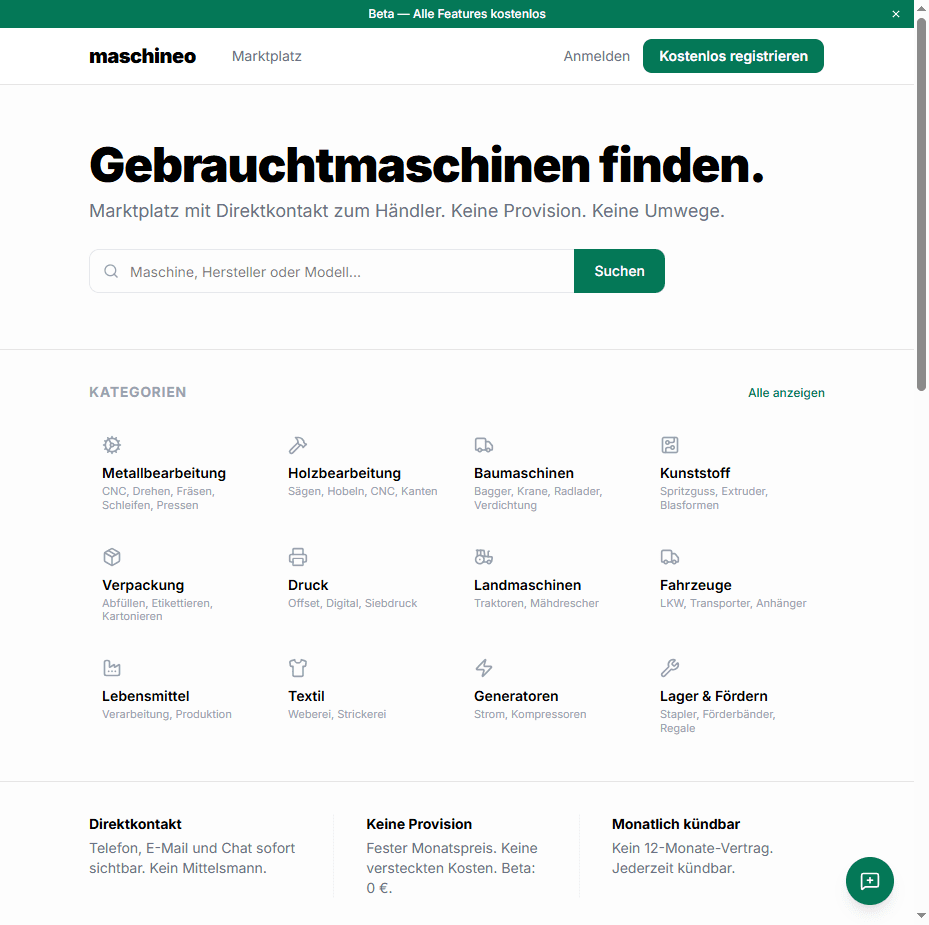This screenshot has width=929, height=925.
Task: Click the Textil shirt icon
Action: coord(298,668)
